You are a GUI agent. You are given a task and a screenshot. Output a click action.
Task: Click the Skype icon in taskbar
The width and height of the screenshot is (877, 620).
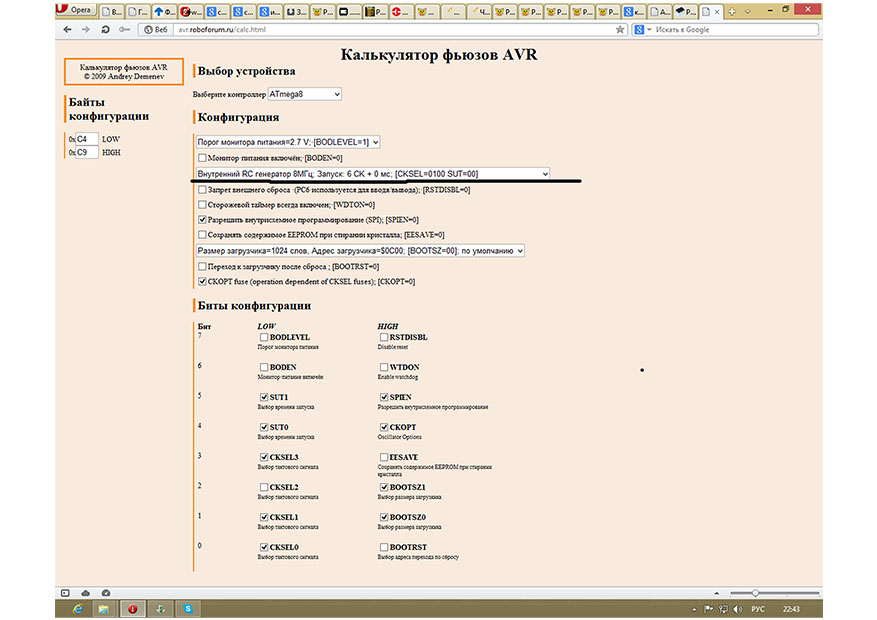tap(187, 607)
